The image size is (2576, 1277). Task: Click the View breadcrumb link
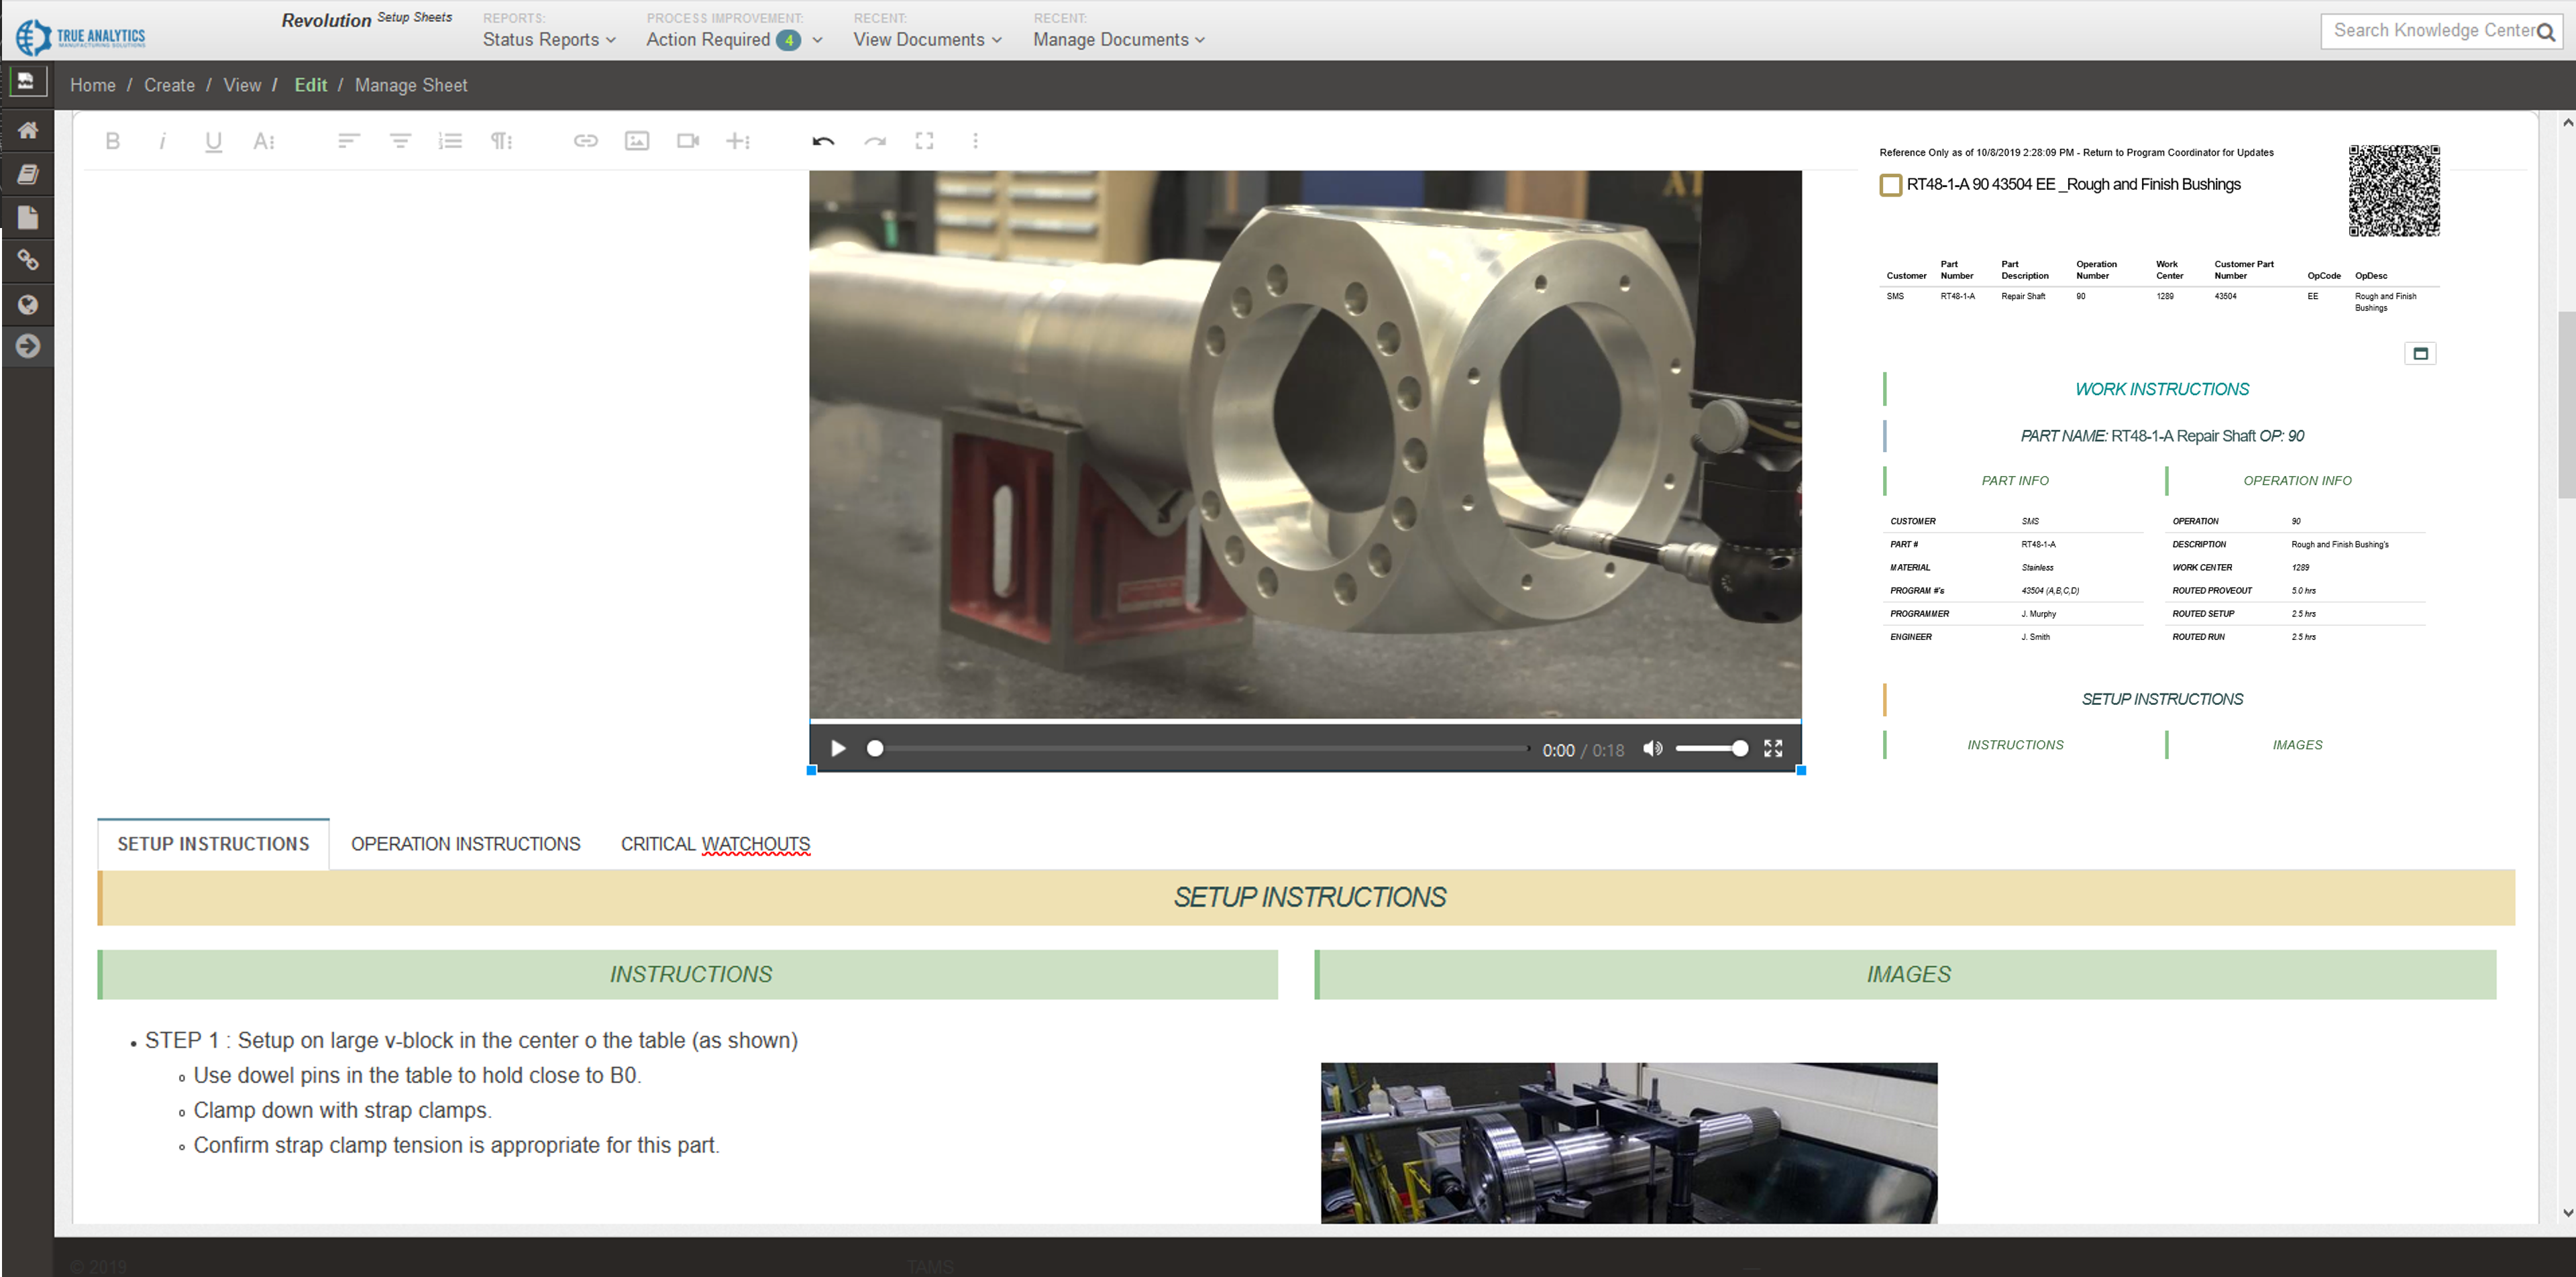(x=242, y=85)
